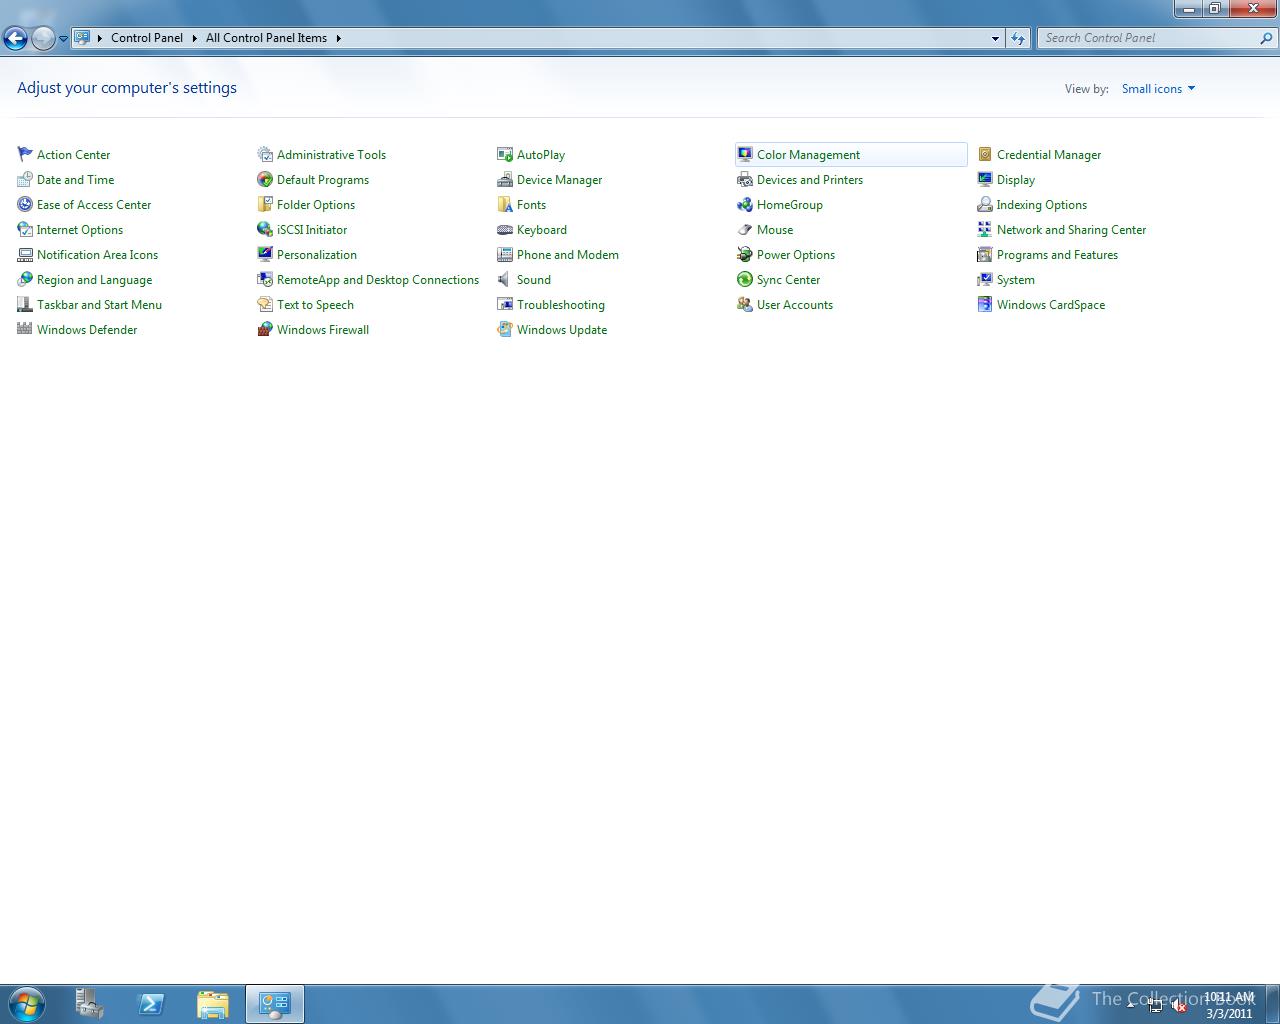Open the View by Small icons dropdown
Viewport: 1280px width, 1024px height.
[x=1158, y=89]
